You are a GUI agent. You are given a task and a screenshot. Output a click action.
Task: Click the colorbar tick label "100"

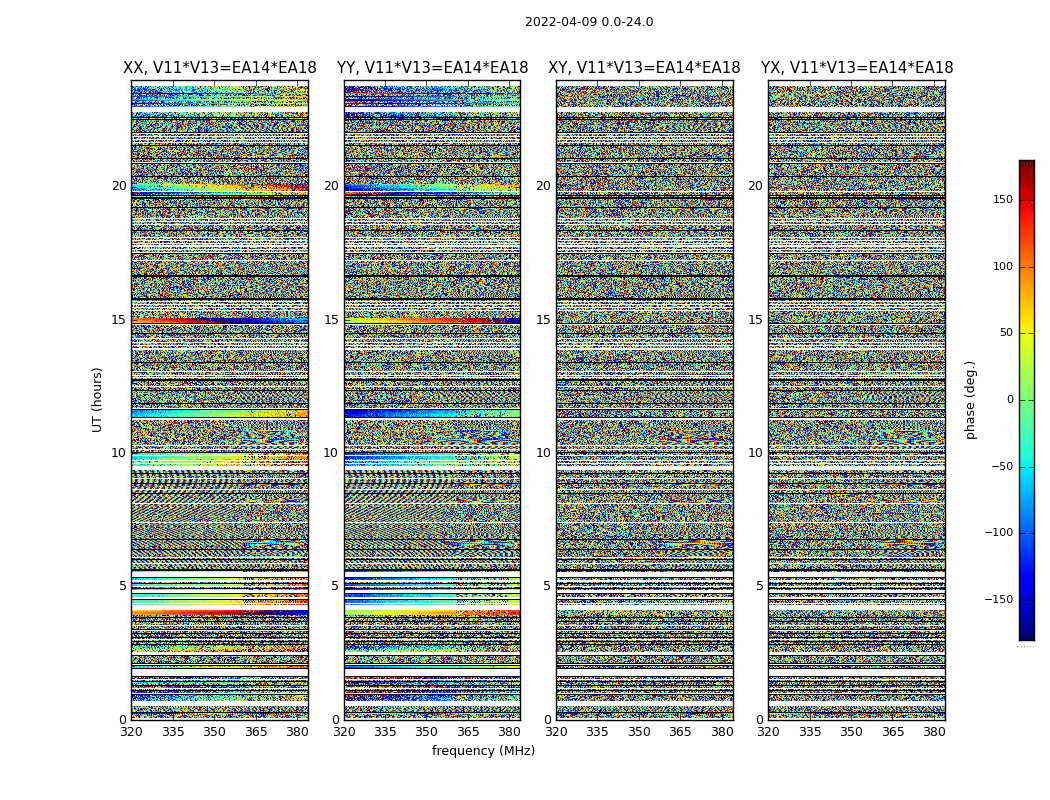(x=1002, y=266)
